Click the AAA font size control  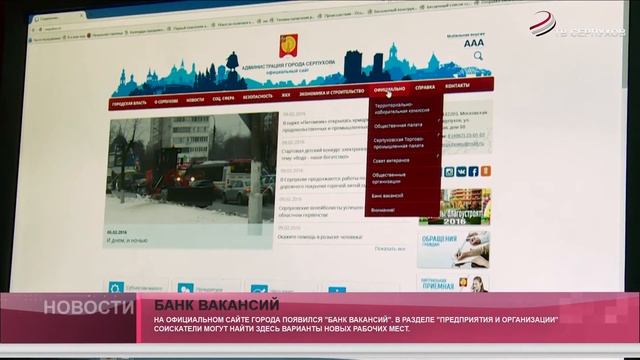(x=474, y=43)
